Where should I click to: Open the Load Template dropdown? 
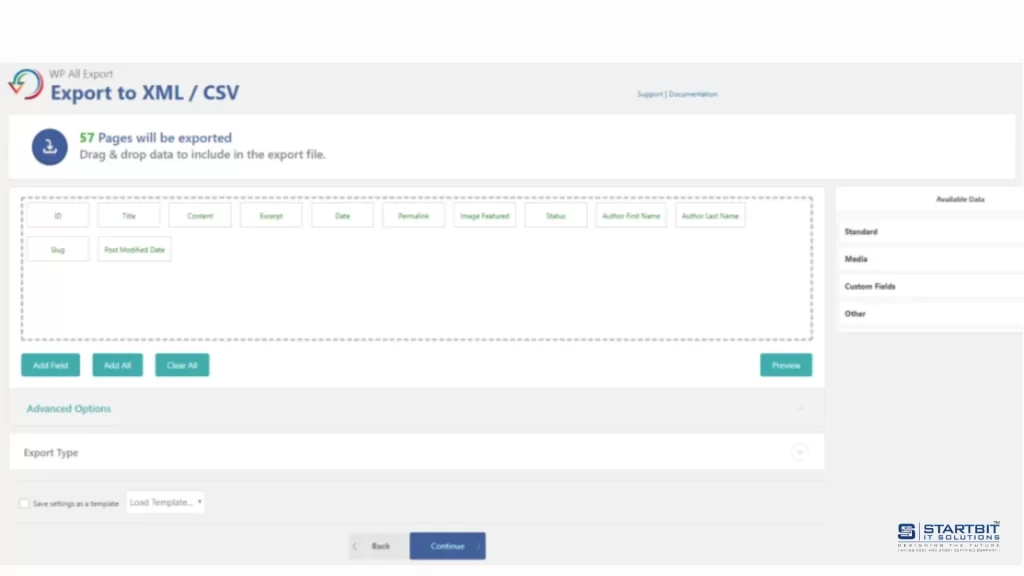click(165, 502)
